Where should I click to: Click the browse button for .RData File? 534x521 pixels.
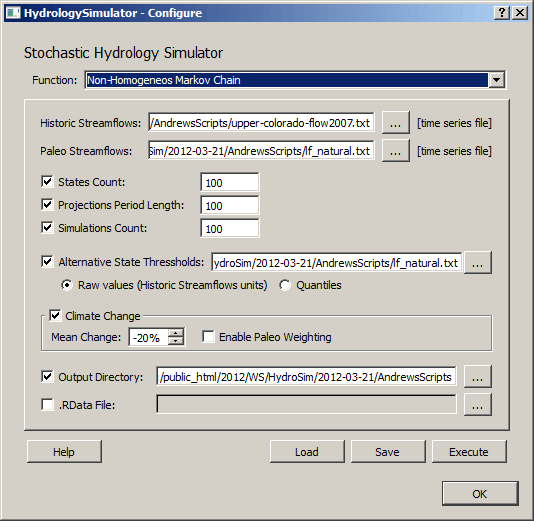click(477, 405)
